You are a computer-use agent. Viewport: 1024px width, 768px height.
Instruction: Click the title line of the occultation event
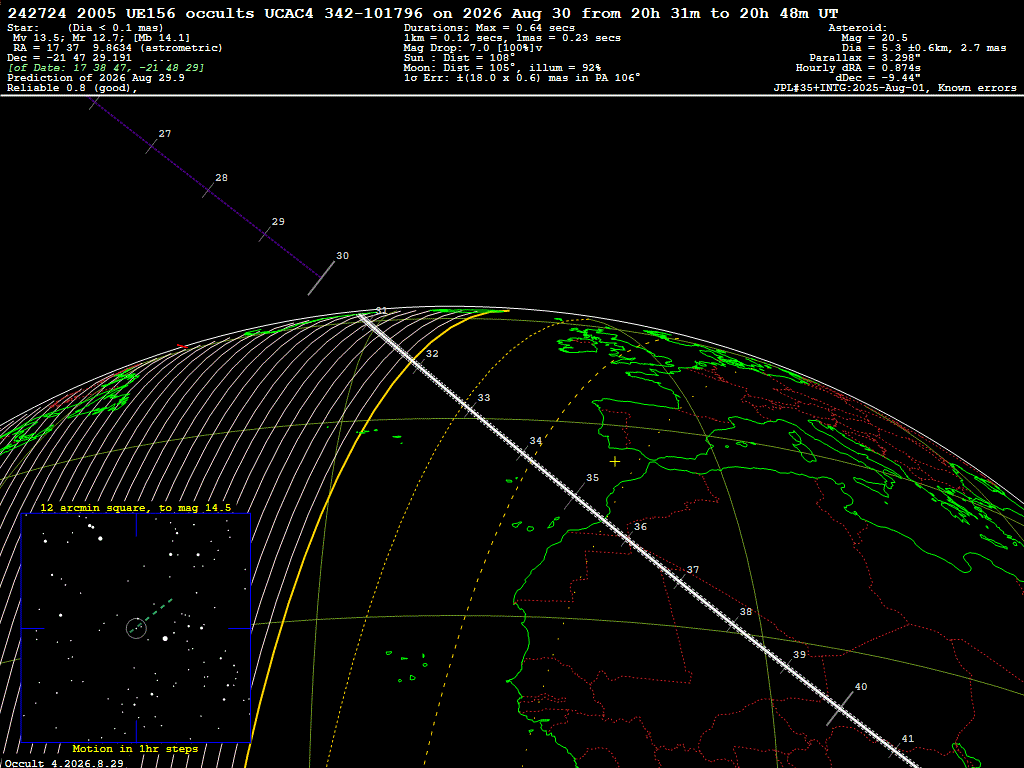pos(423,13)
